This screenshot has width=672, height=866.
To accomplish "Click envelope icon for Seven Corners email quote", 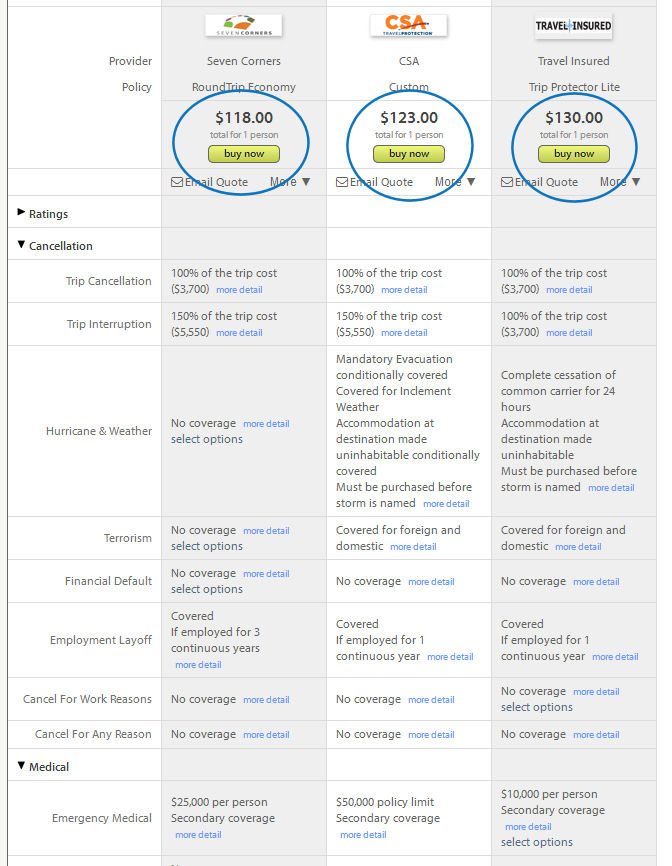I will 177,182.
